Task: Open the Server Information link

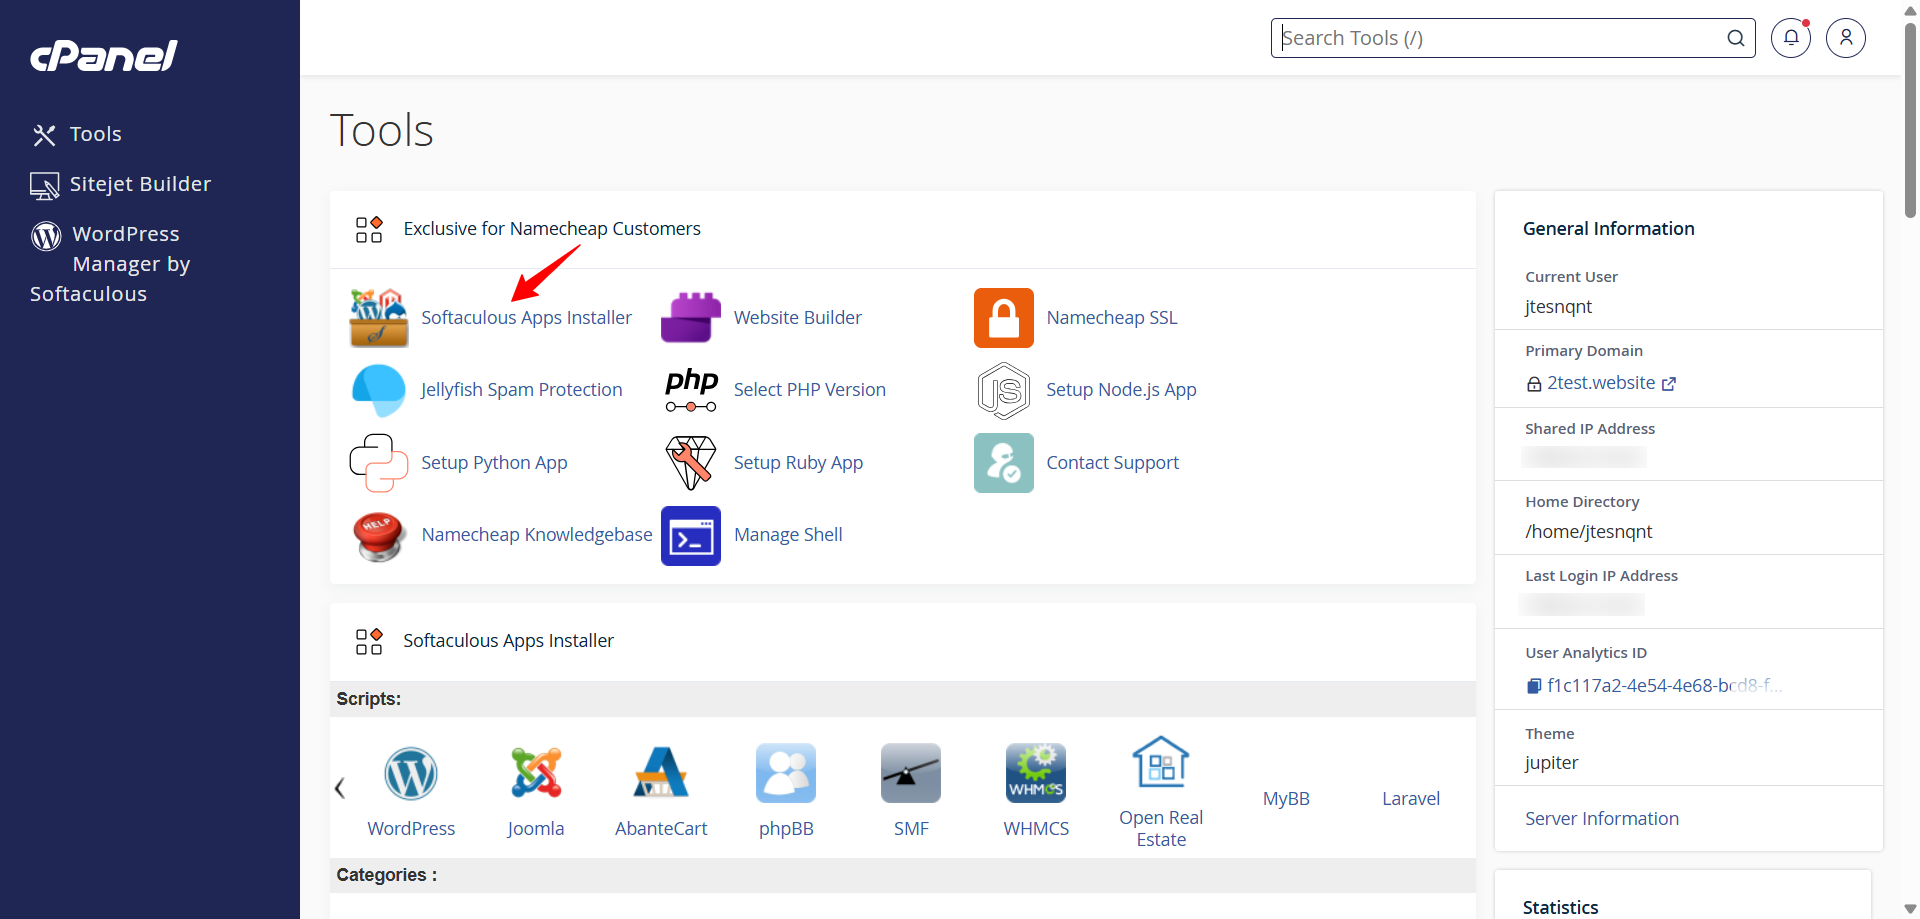Action: pos(1602,819)
